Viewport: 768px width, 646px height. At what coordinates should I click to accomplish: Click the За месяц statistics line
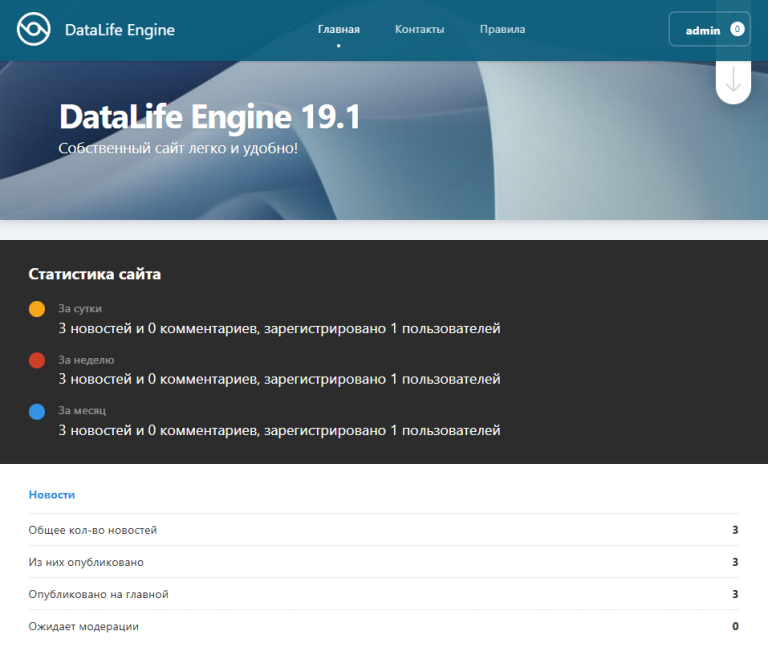[x=279, y=430]
